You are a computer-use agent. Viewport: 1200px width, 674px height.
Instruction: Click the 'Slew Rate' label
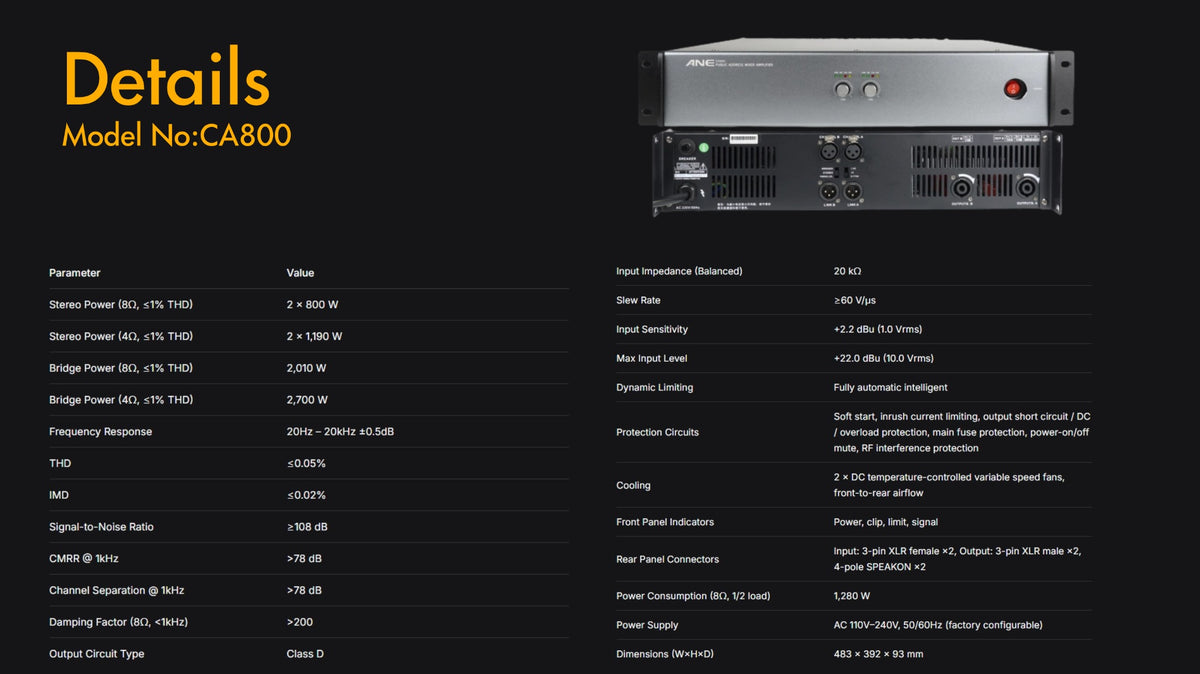pos(639,300)
